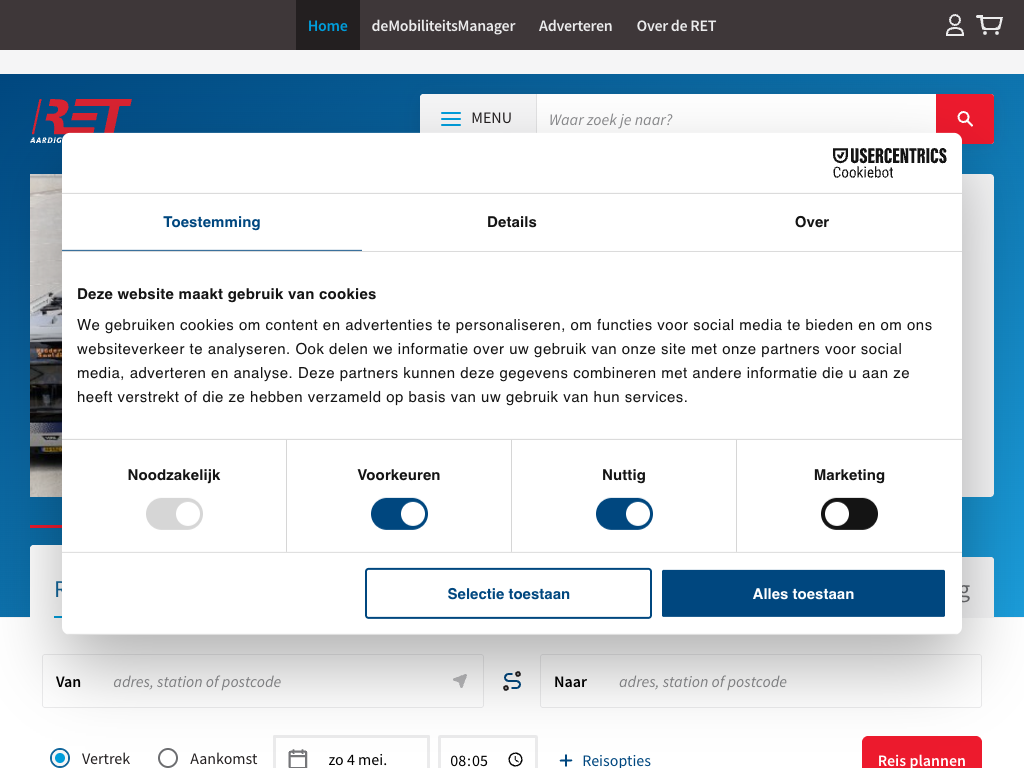Open the Over tab in cookie dialog

(811, 222)
